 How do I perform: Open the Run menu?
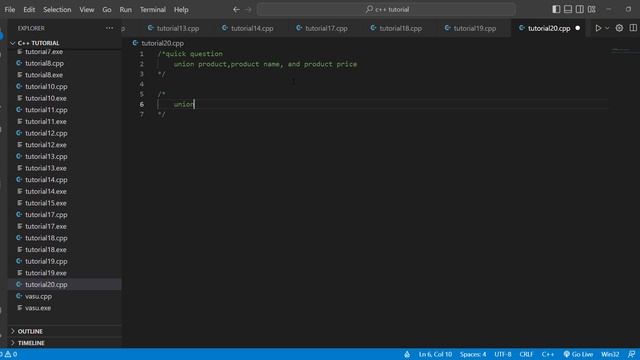[x=125, y=9]
